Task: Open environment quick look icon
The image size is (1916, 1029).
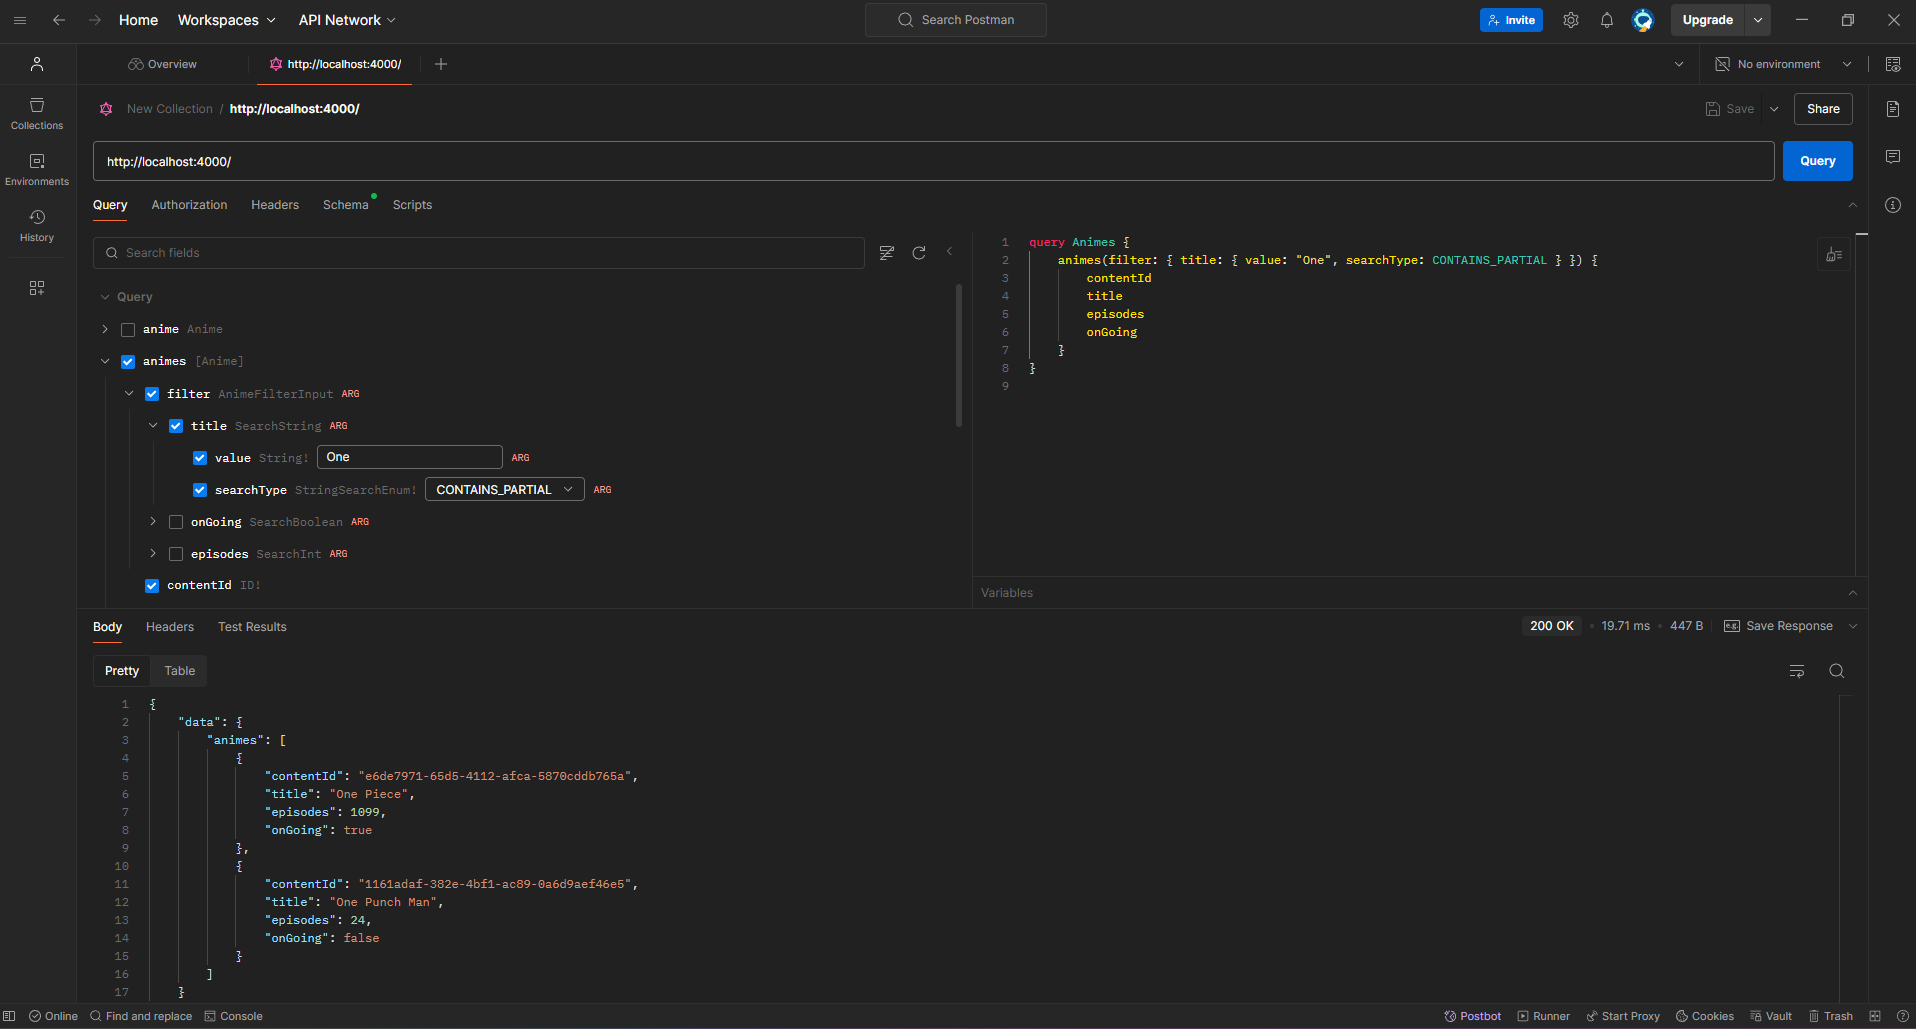Action: click(1893, 64)
